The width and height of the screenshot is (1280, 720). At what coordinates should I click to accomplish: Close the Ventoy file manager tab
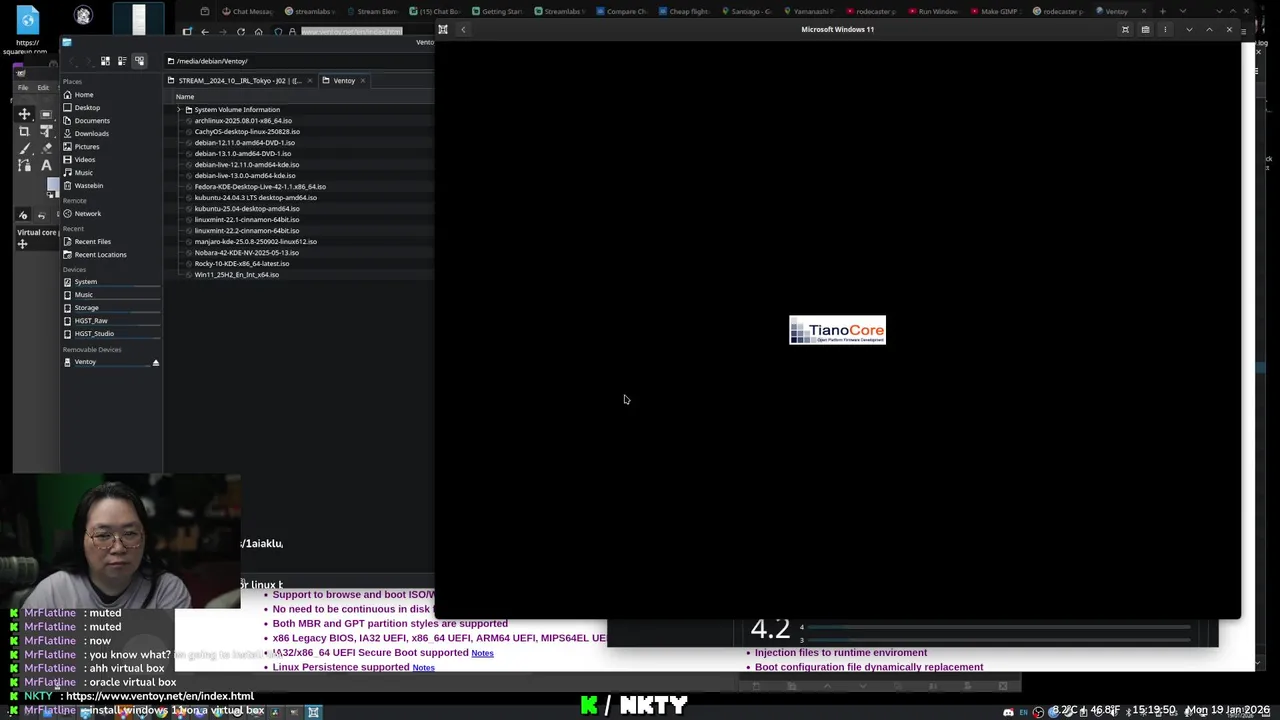363,81
